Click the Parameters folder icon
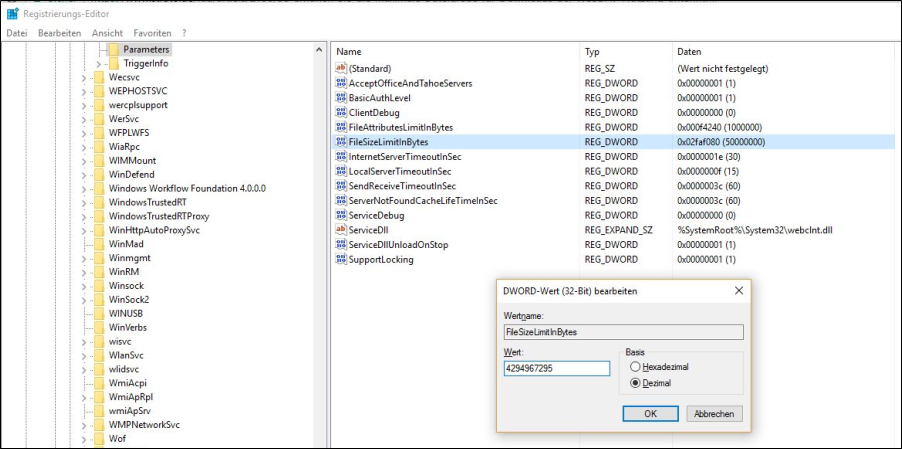The image size is (902, 449). point(113,49)
